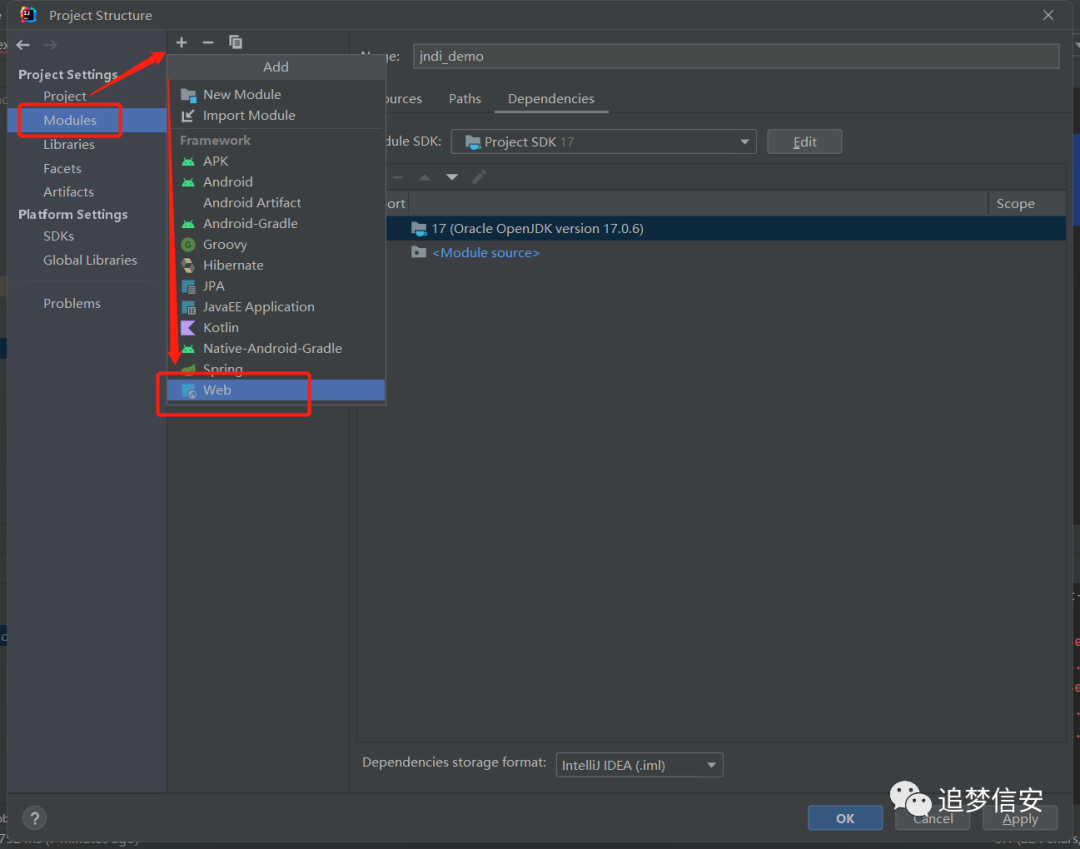Select the Module source dependency row

[725, 253]
